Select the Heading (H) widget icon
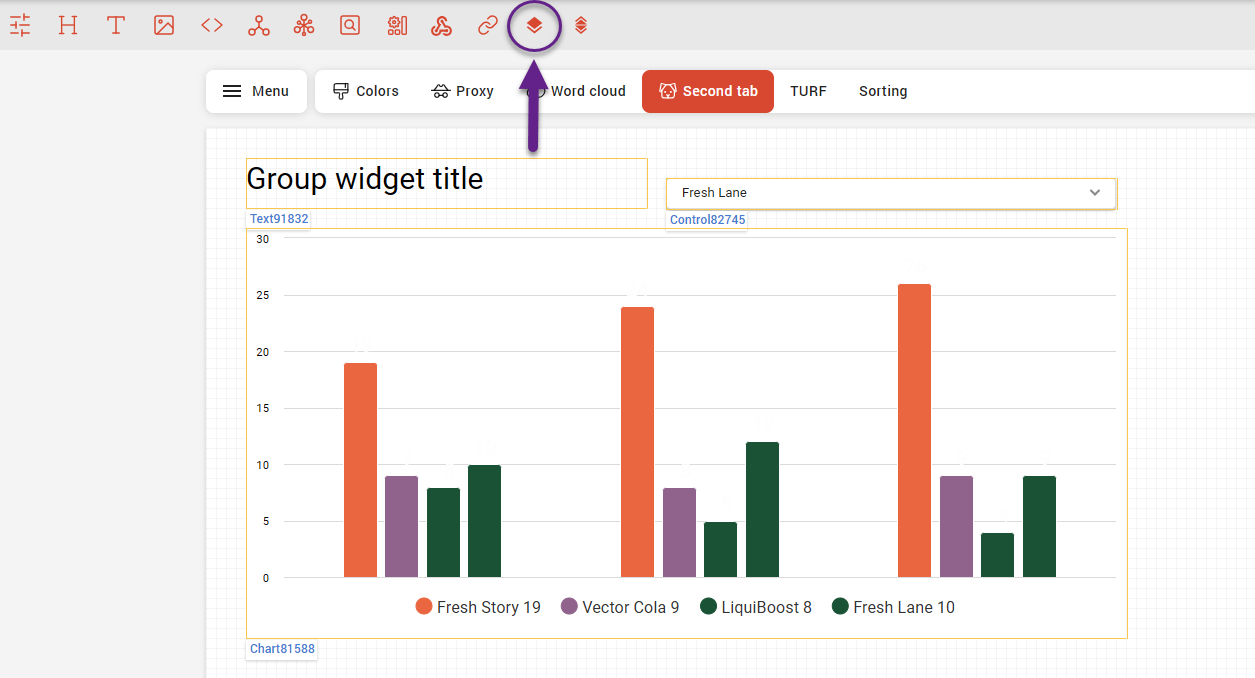 [68, 26]
